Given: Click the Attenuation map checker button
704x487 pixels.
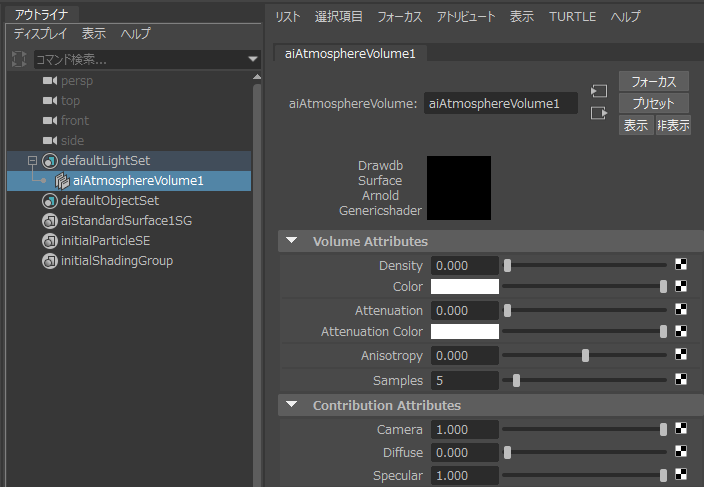Looking at the screenshot, I should (681, 309).
